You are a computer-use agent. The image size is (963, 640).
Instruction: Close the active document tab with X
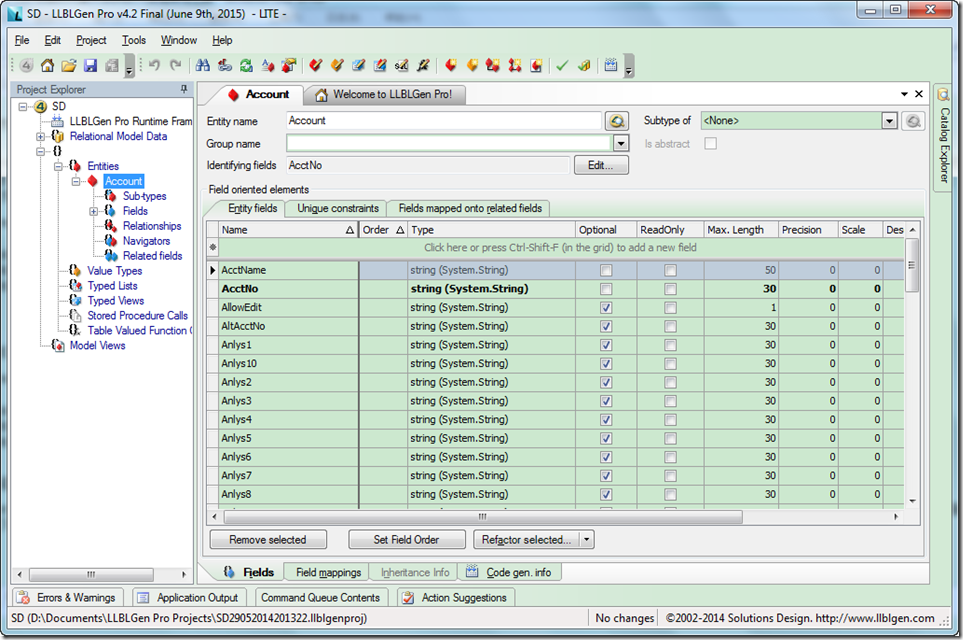point(919,94)
